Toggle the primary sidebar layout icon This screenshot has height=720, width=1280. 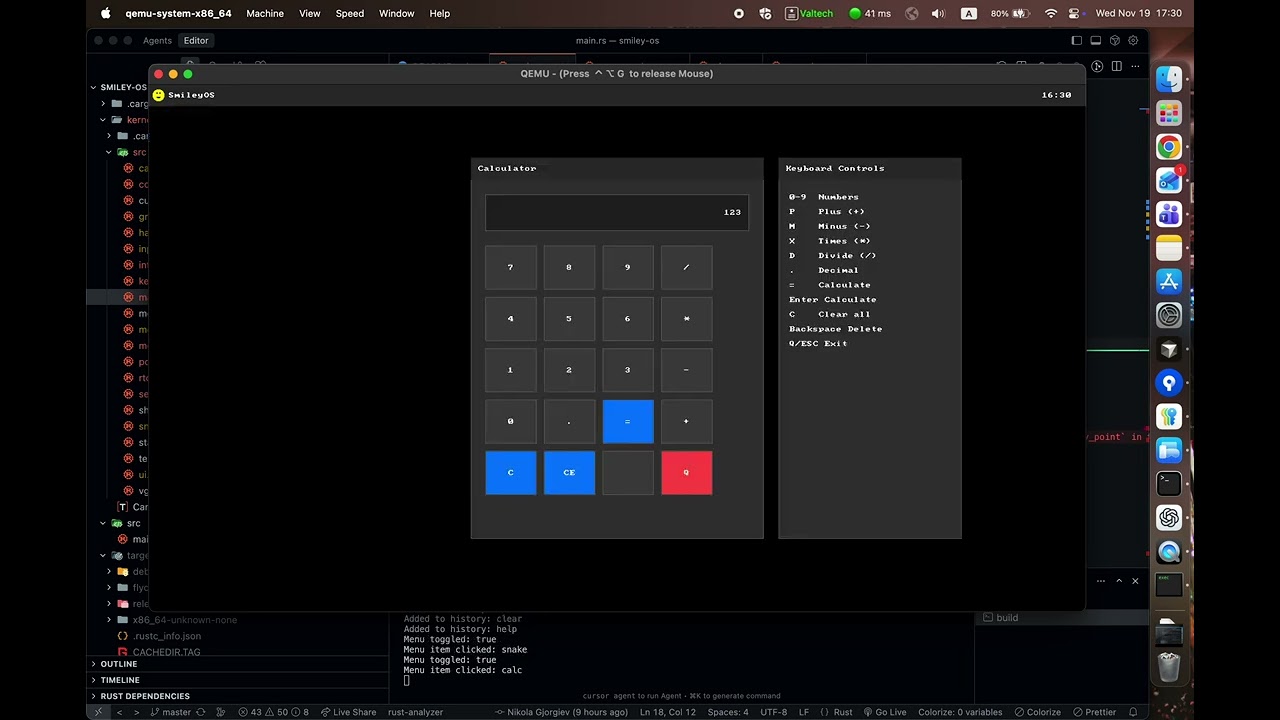point(1077,41)
